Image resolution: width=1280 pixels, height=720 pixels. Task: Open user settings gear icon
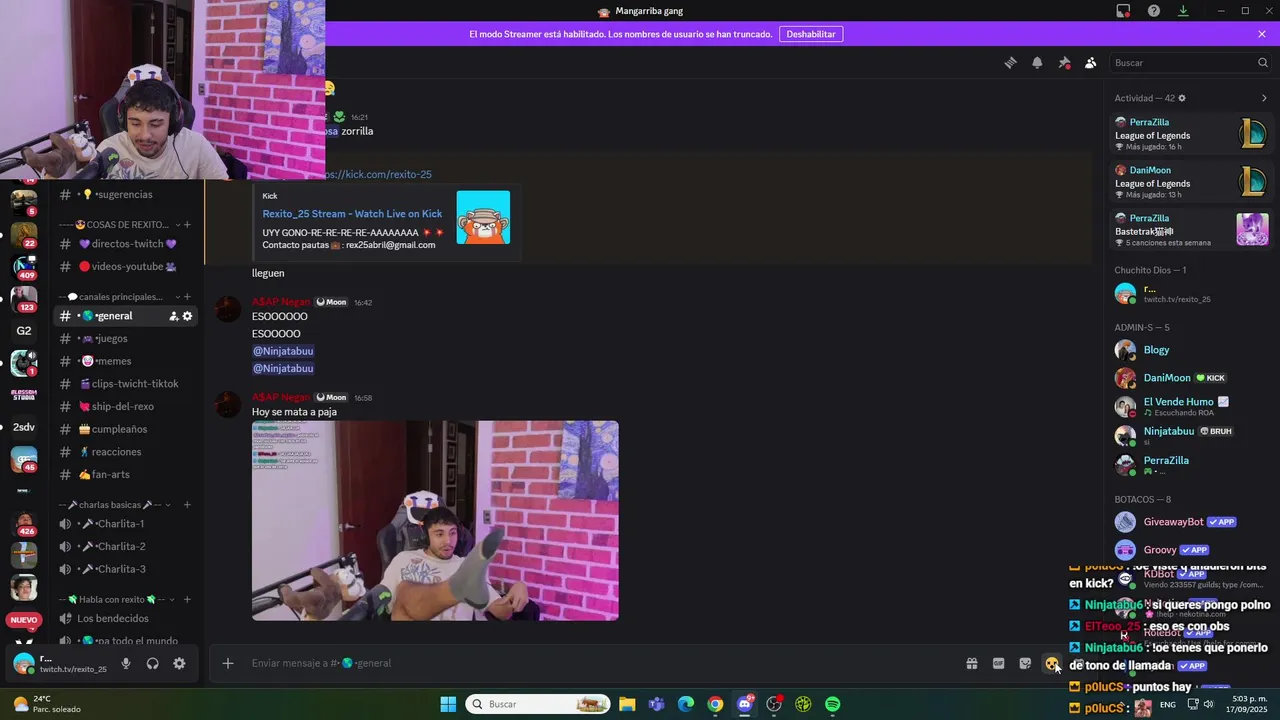tap(179, 663)
